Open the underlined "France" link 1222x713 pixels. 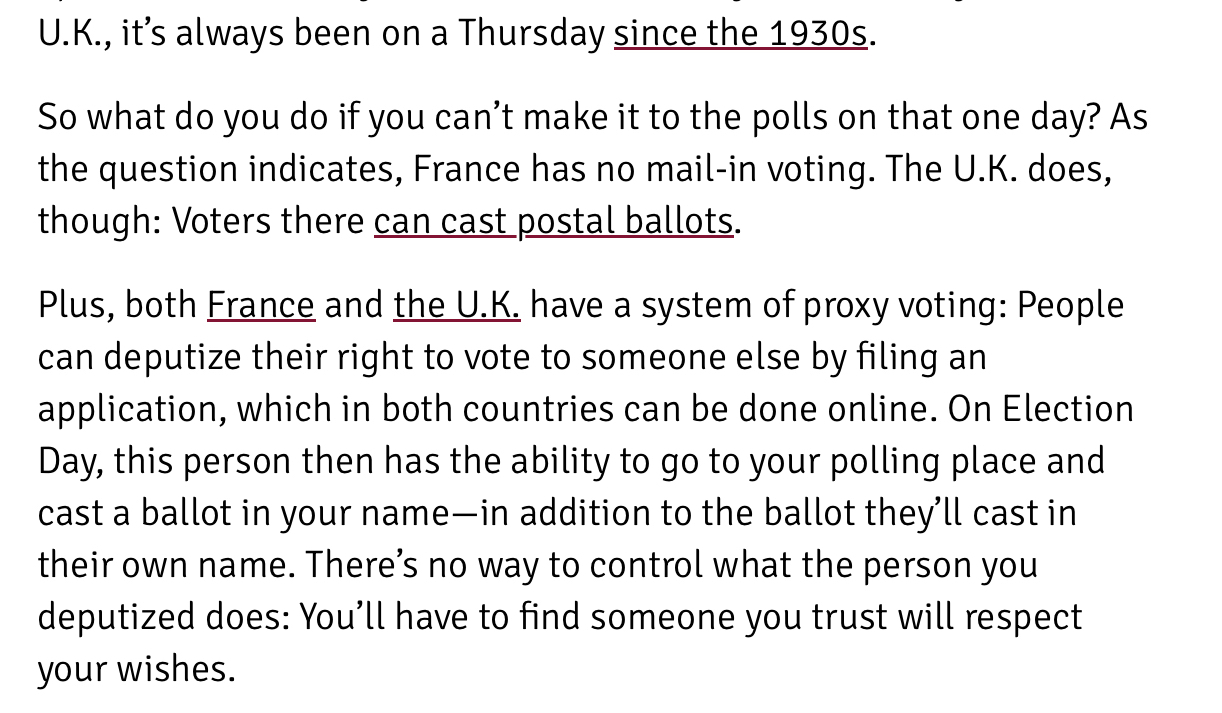[260, 305]
